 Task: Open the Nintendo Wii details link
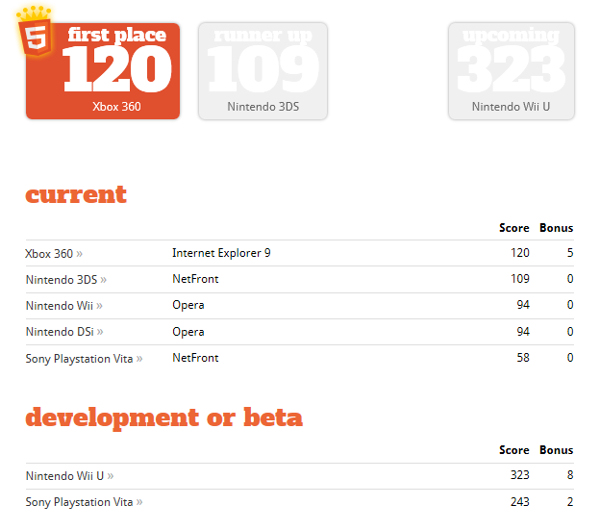tap(64, 306)
